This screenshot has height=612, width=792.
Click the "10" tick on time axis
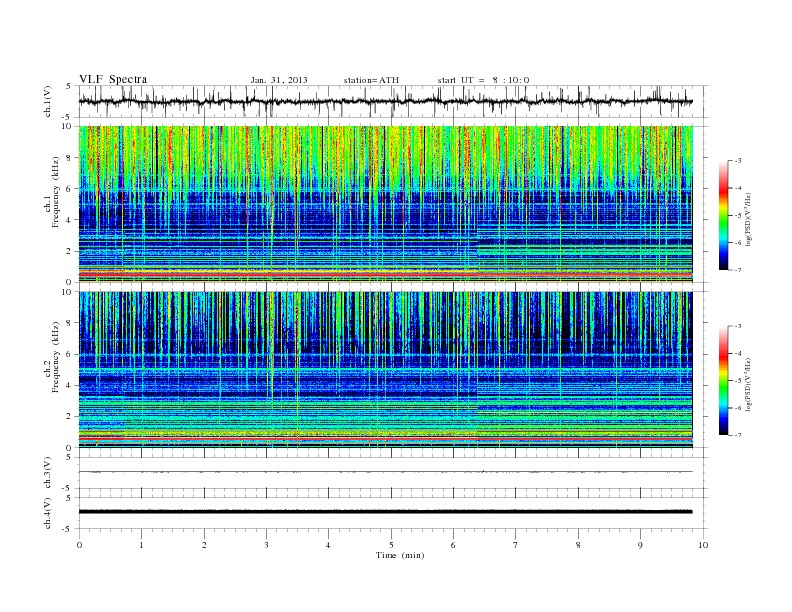703,545
